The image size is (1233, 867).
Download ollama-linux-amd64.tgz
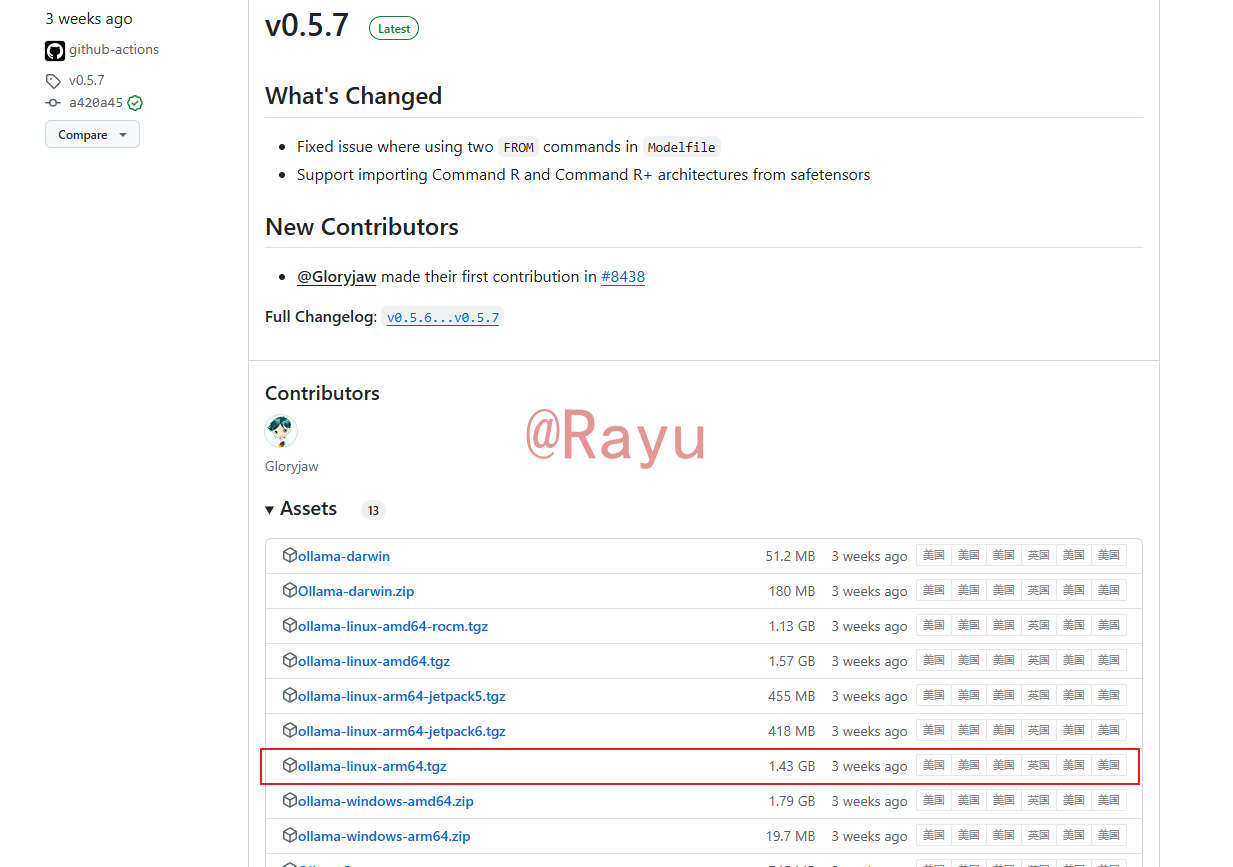coord(374,661)
